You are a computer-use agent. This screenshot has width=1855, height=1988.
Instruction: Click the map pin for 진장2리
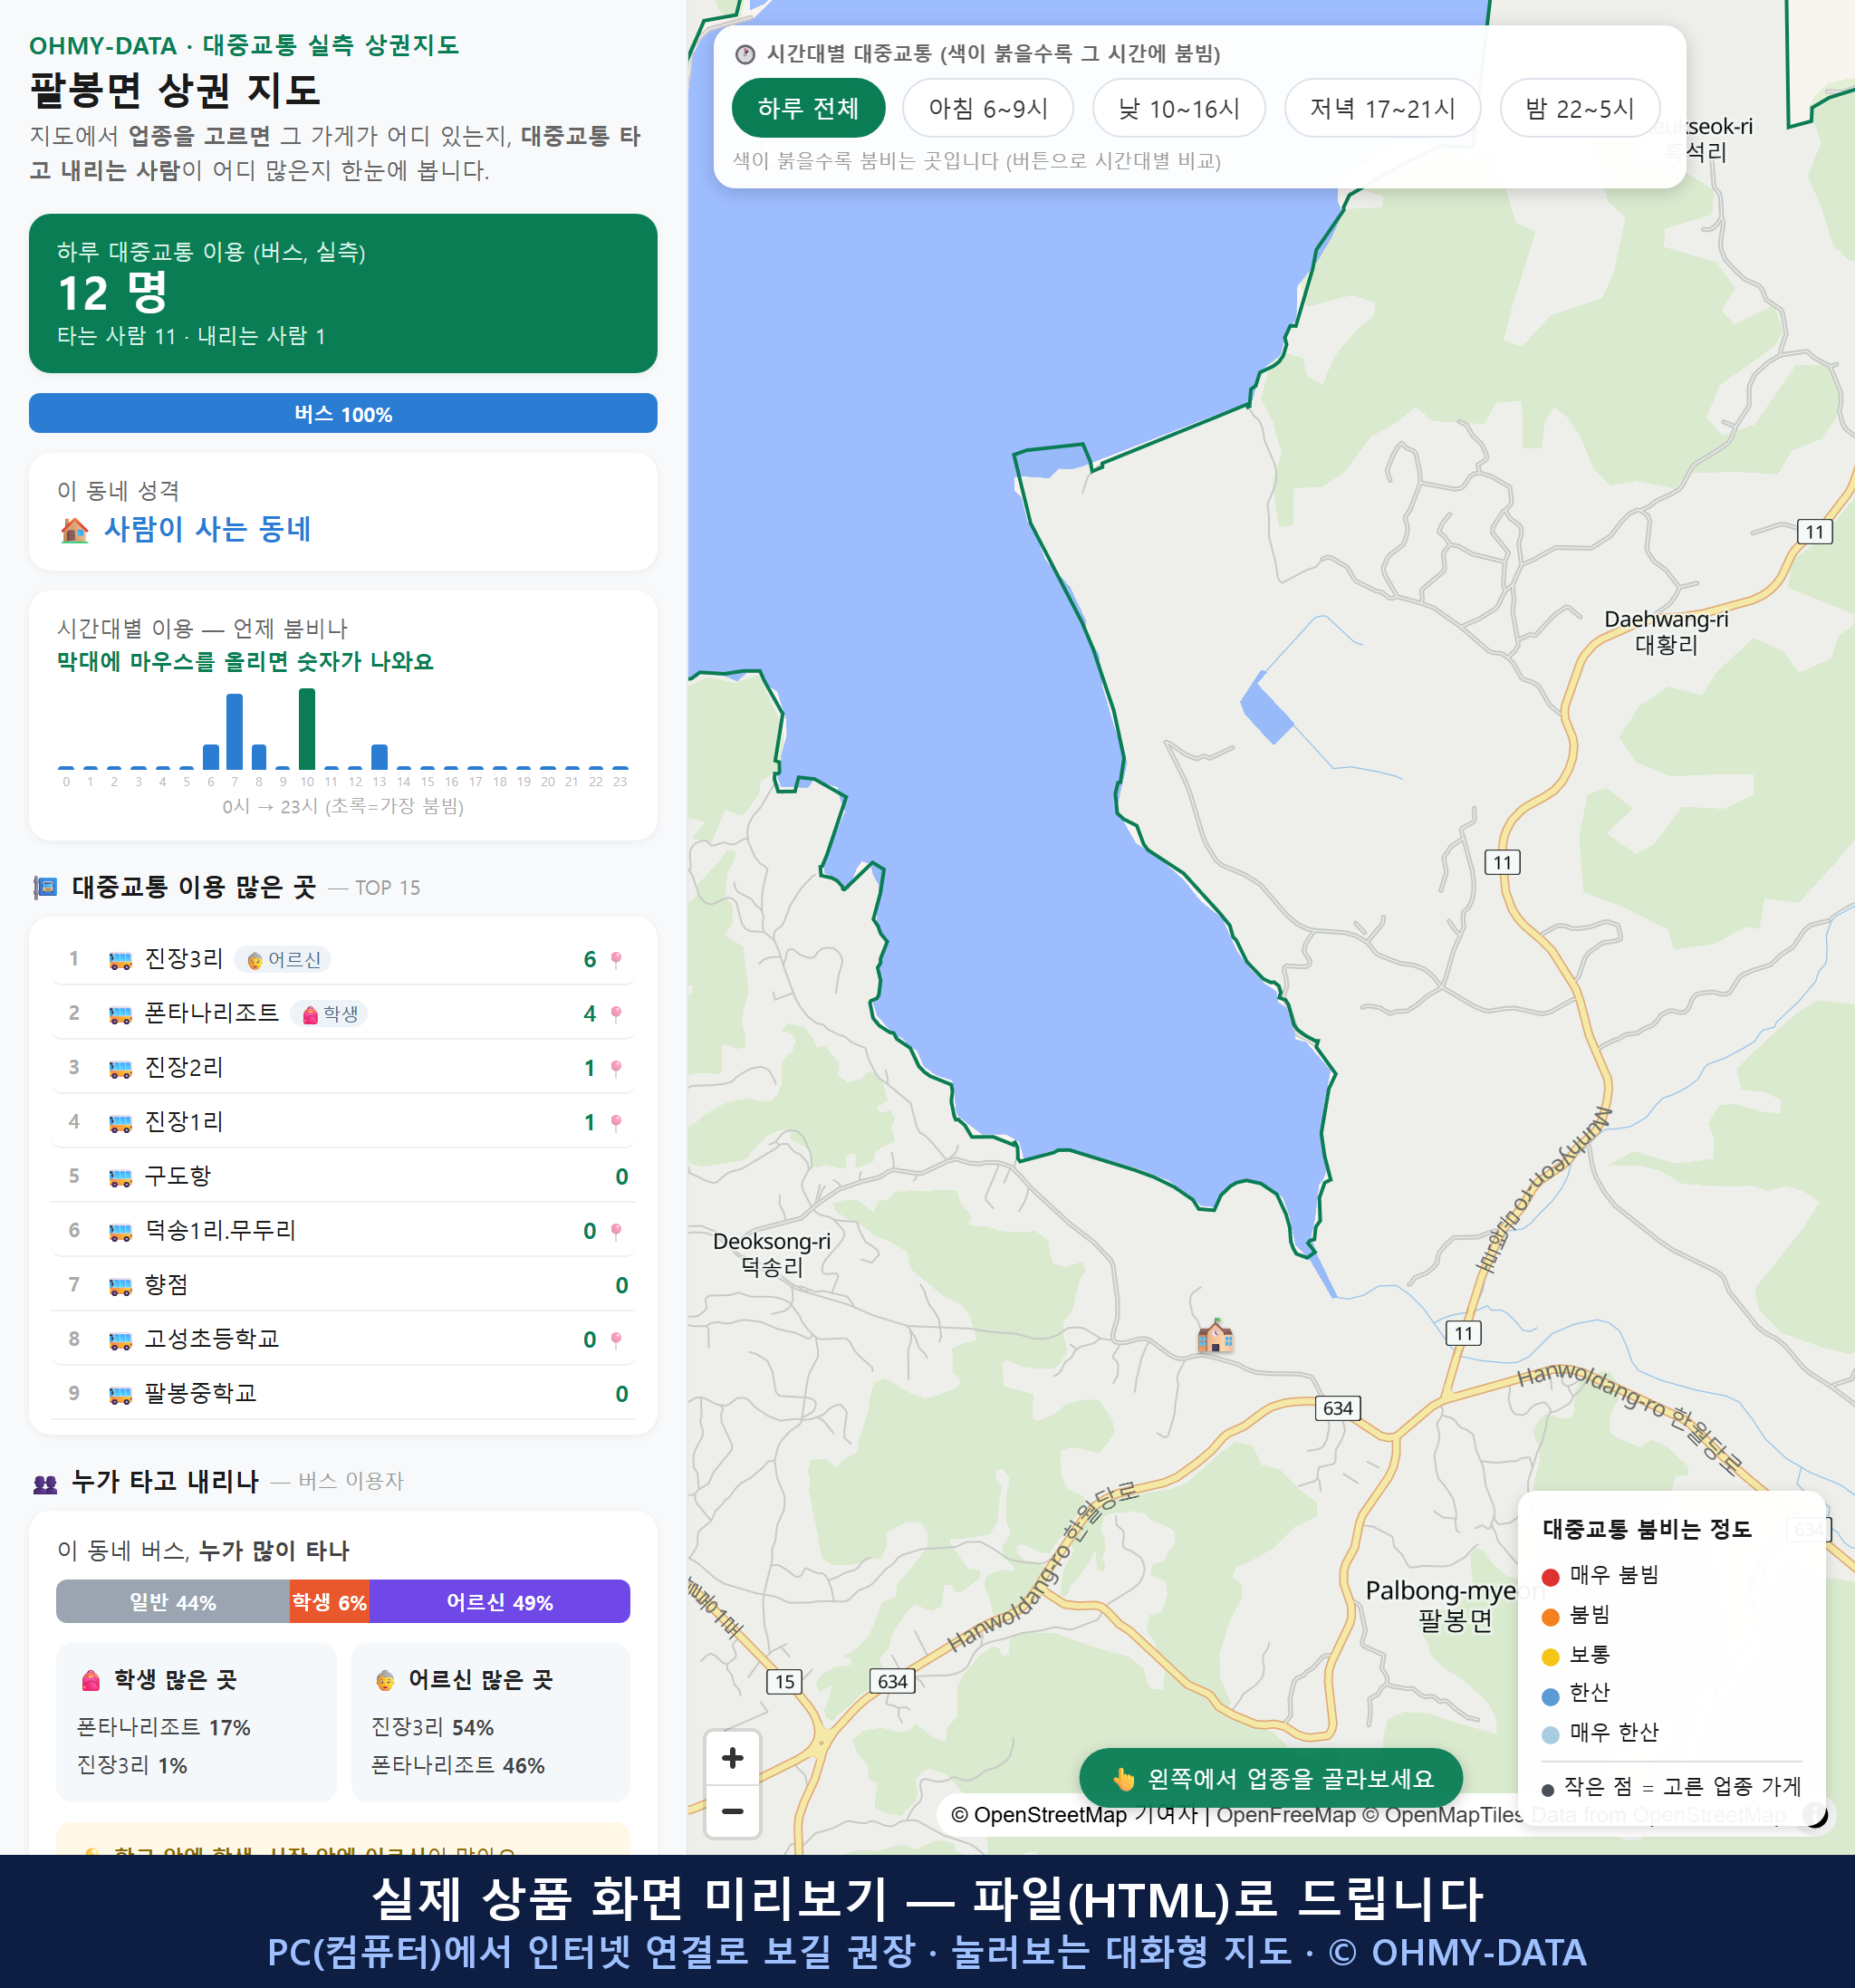616,1069
